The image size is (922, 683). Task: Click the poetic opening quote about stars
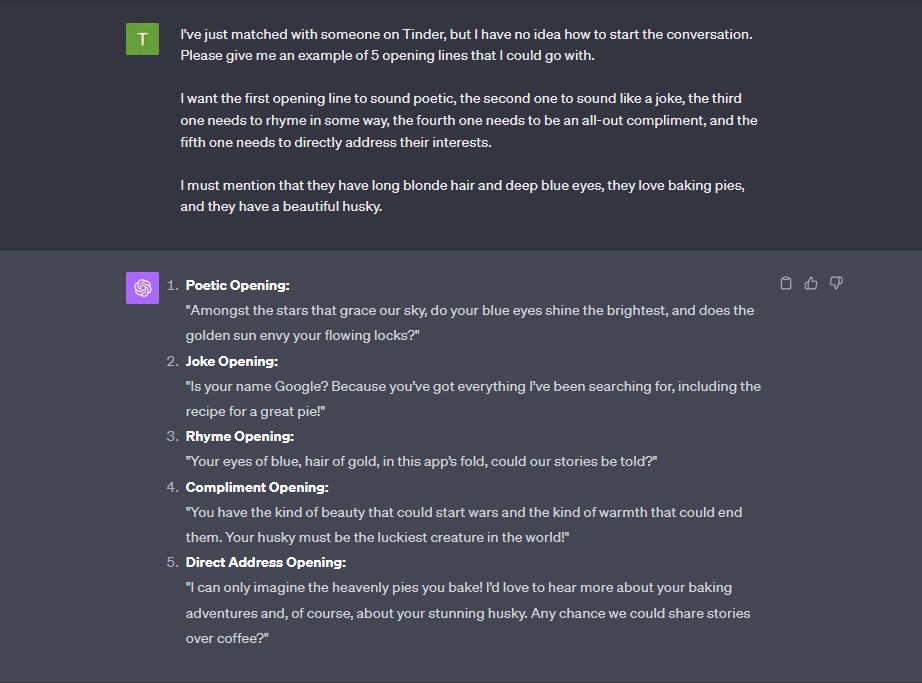(x=468, y=310)
